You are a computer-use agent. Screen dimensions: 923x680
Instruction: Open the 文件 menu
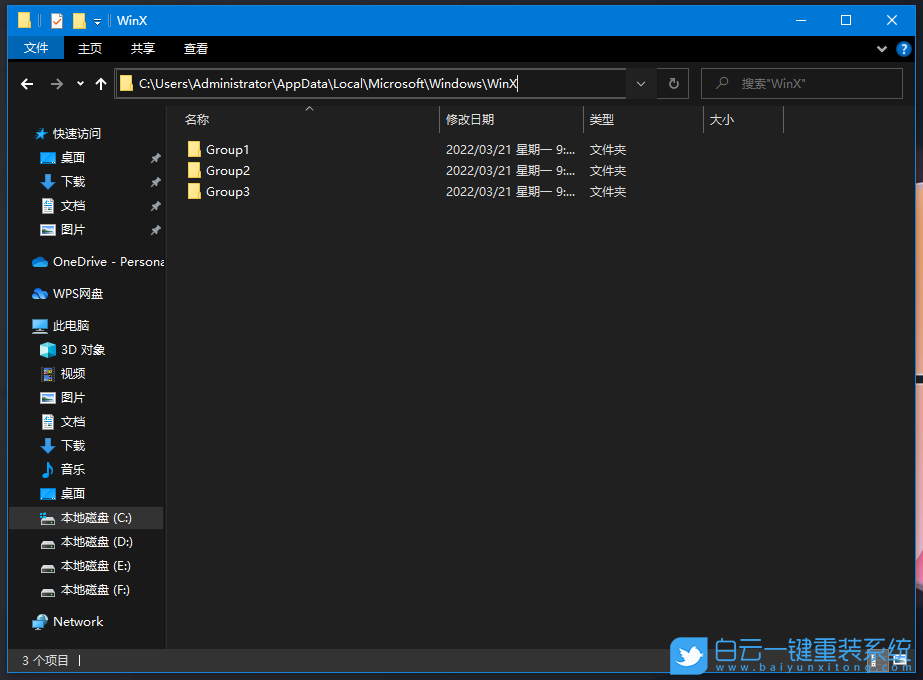tap(36, 48)
